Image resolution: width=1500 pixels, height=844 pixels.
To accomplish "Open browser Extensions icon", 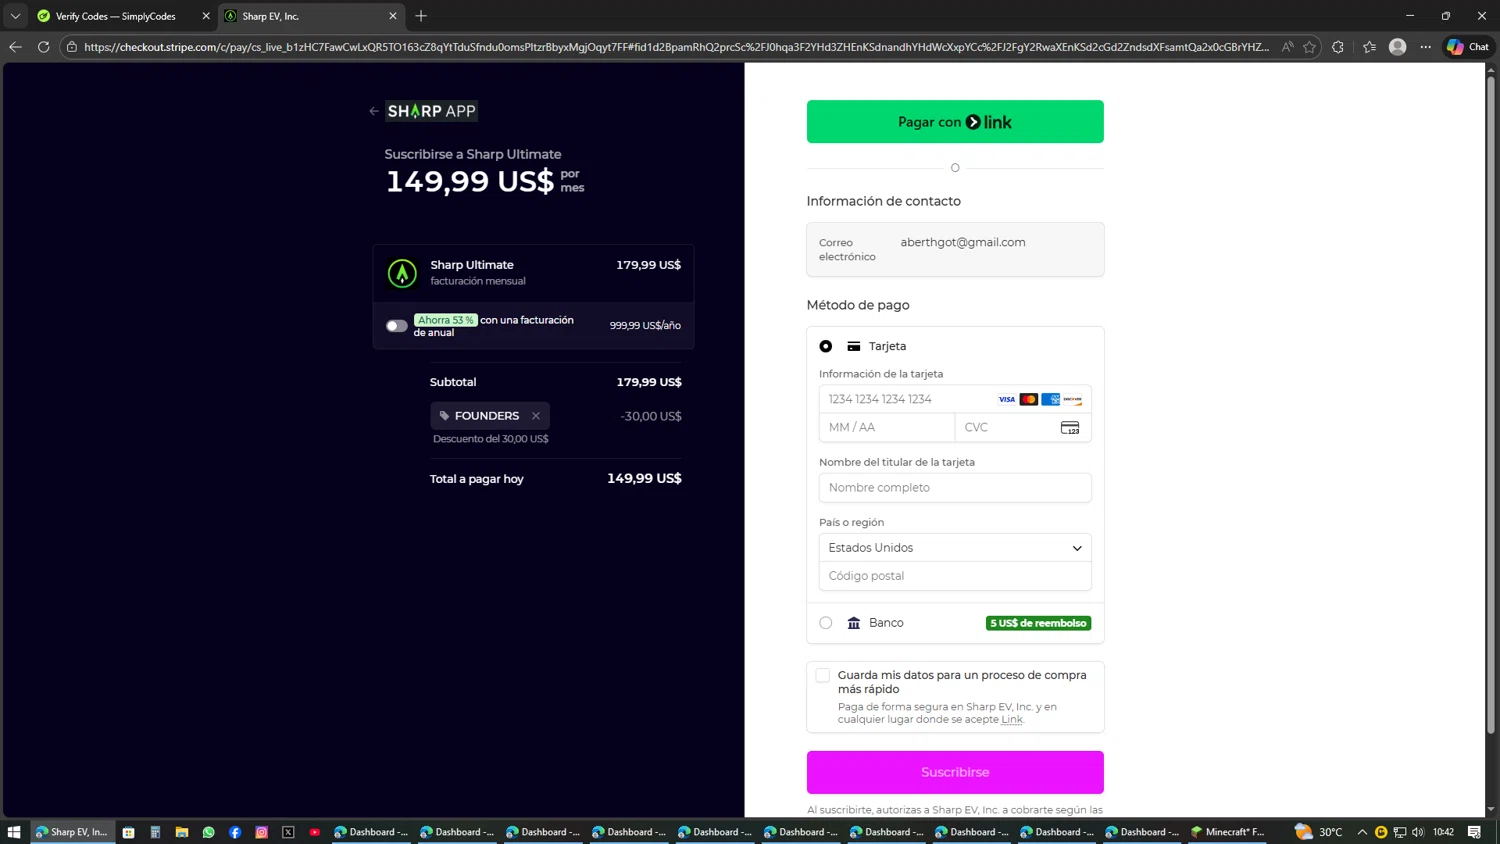I will (x=1338, y=47).
